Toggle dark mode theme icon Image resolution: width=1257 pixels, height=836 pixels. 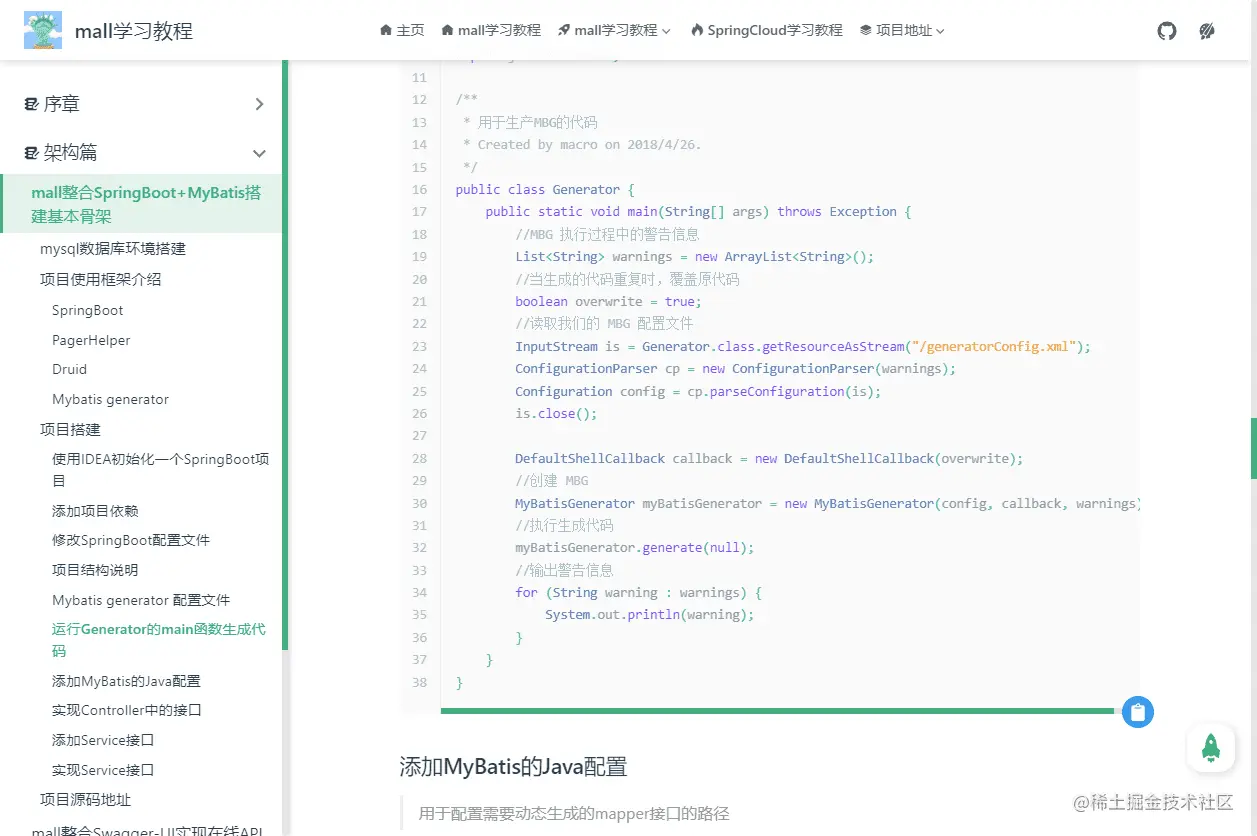pos(1207,31)
